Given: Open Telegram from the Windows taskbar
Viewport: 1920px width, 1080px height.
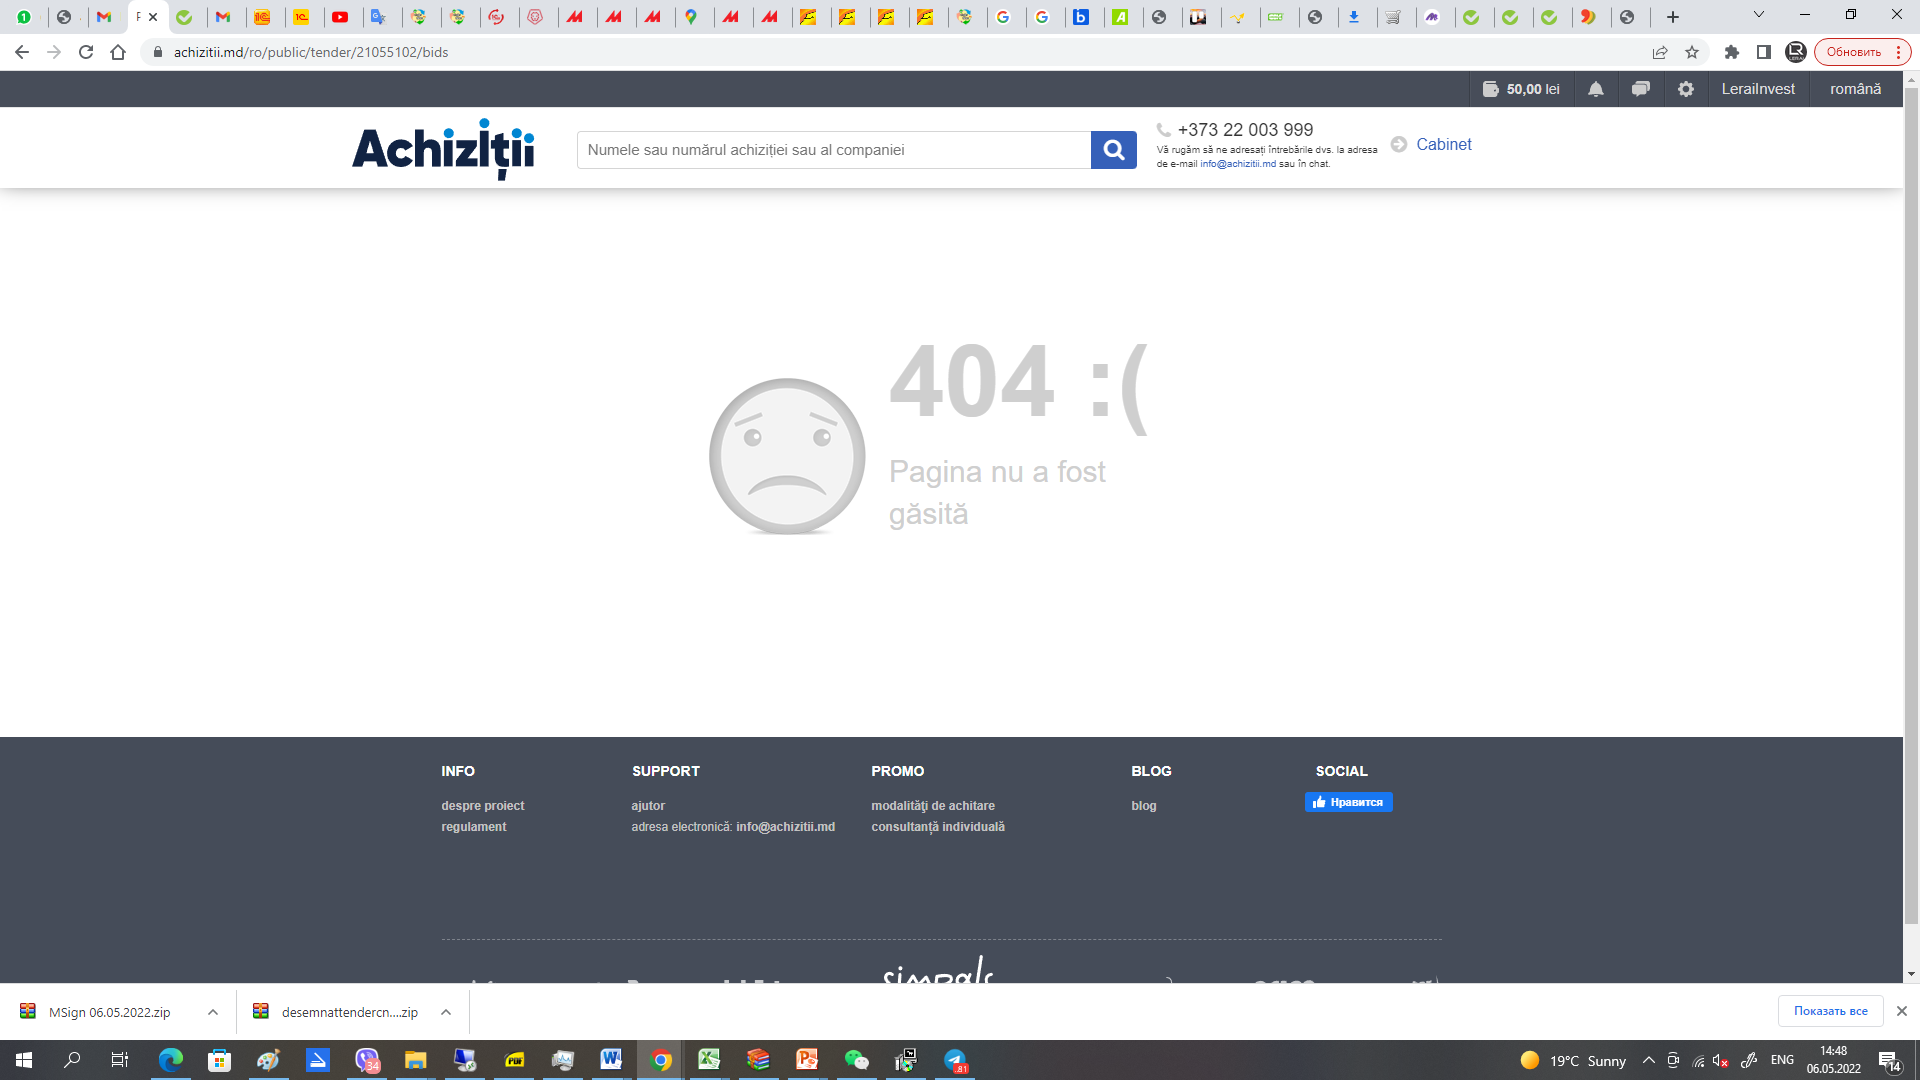Looking at the screenshot, I should [x=955, y=1060].
